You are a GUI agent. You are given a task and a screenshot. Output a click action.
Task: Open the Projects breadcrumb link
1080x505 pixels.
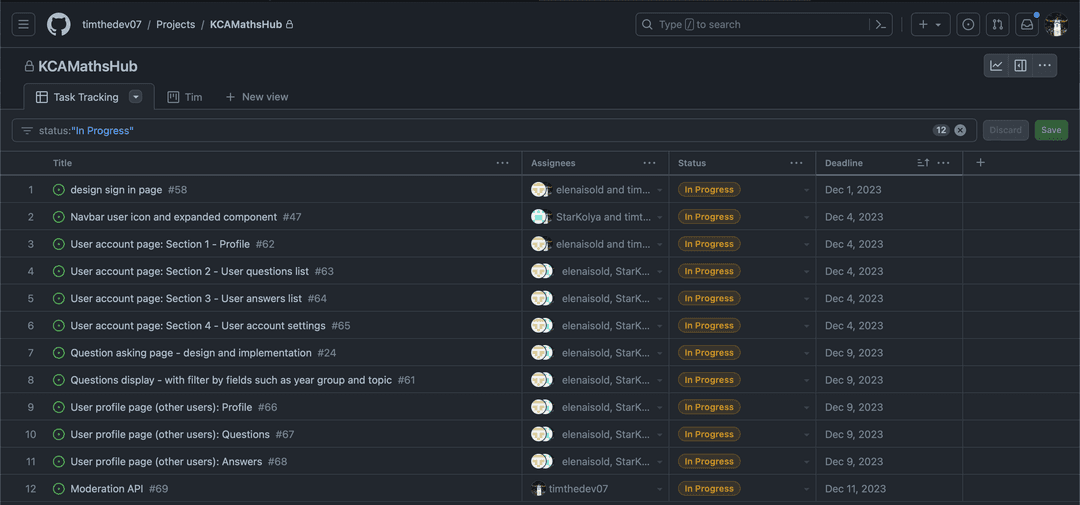click(x=175, y=25)
